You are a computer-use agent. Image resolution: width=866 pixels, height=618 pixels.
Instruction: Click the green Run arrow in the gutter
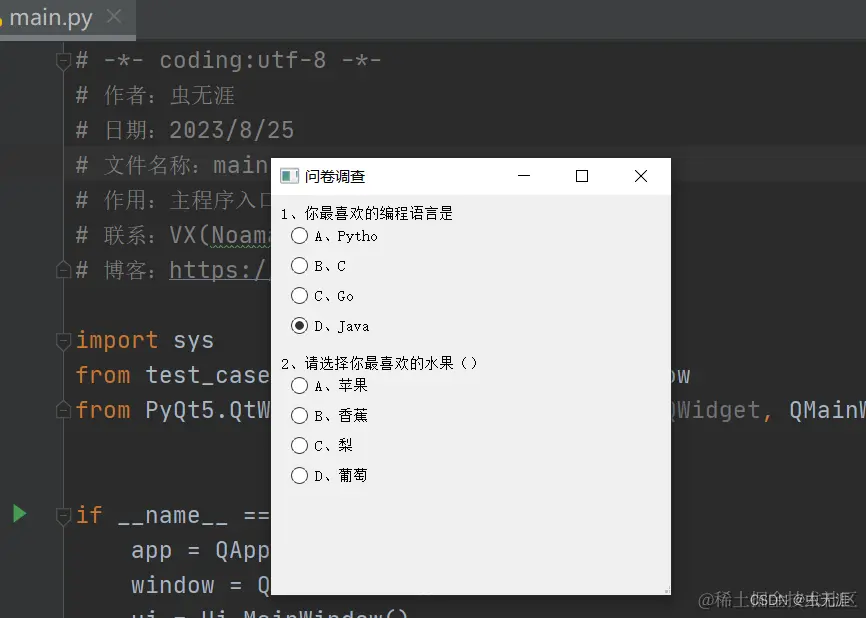tap(18, 514)
